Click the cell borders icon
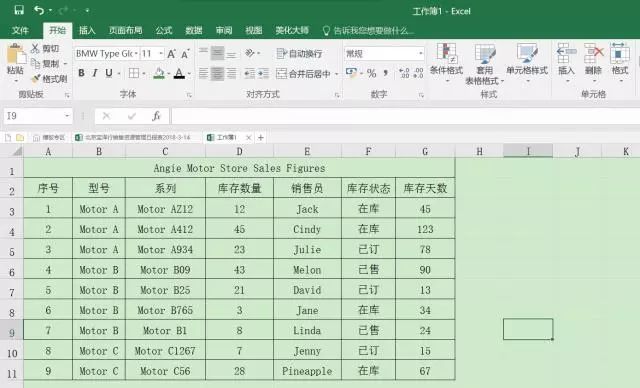The width and height of the screenshot is (640, 388). point(133,73)
